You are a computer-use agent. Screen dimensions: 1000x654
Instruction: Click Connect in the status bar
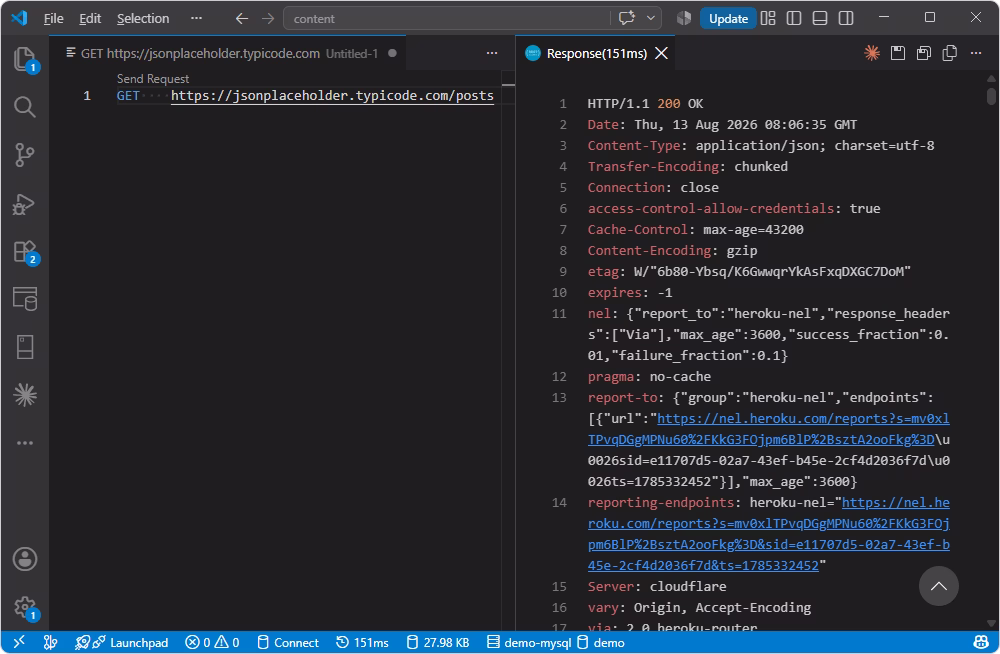[x=288, y=642]
